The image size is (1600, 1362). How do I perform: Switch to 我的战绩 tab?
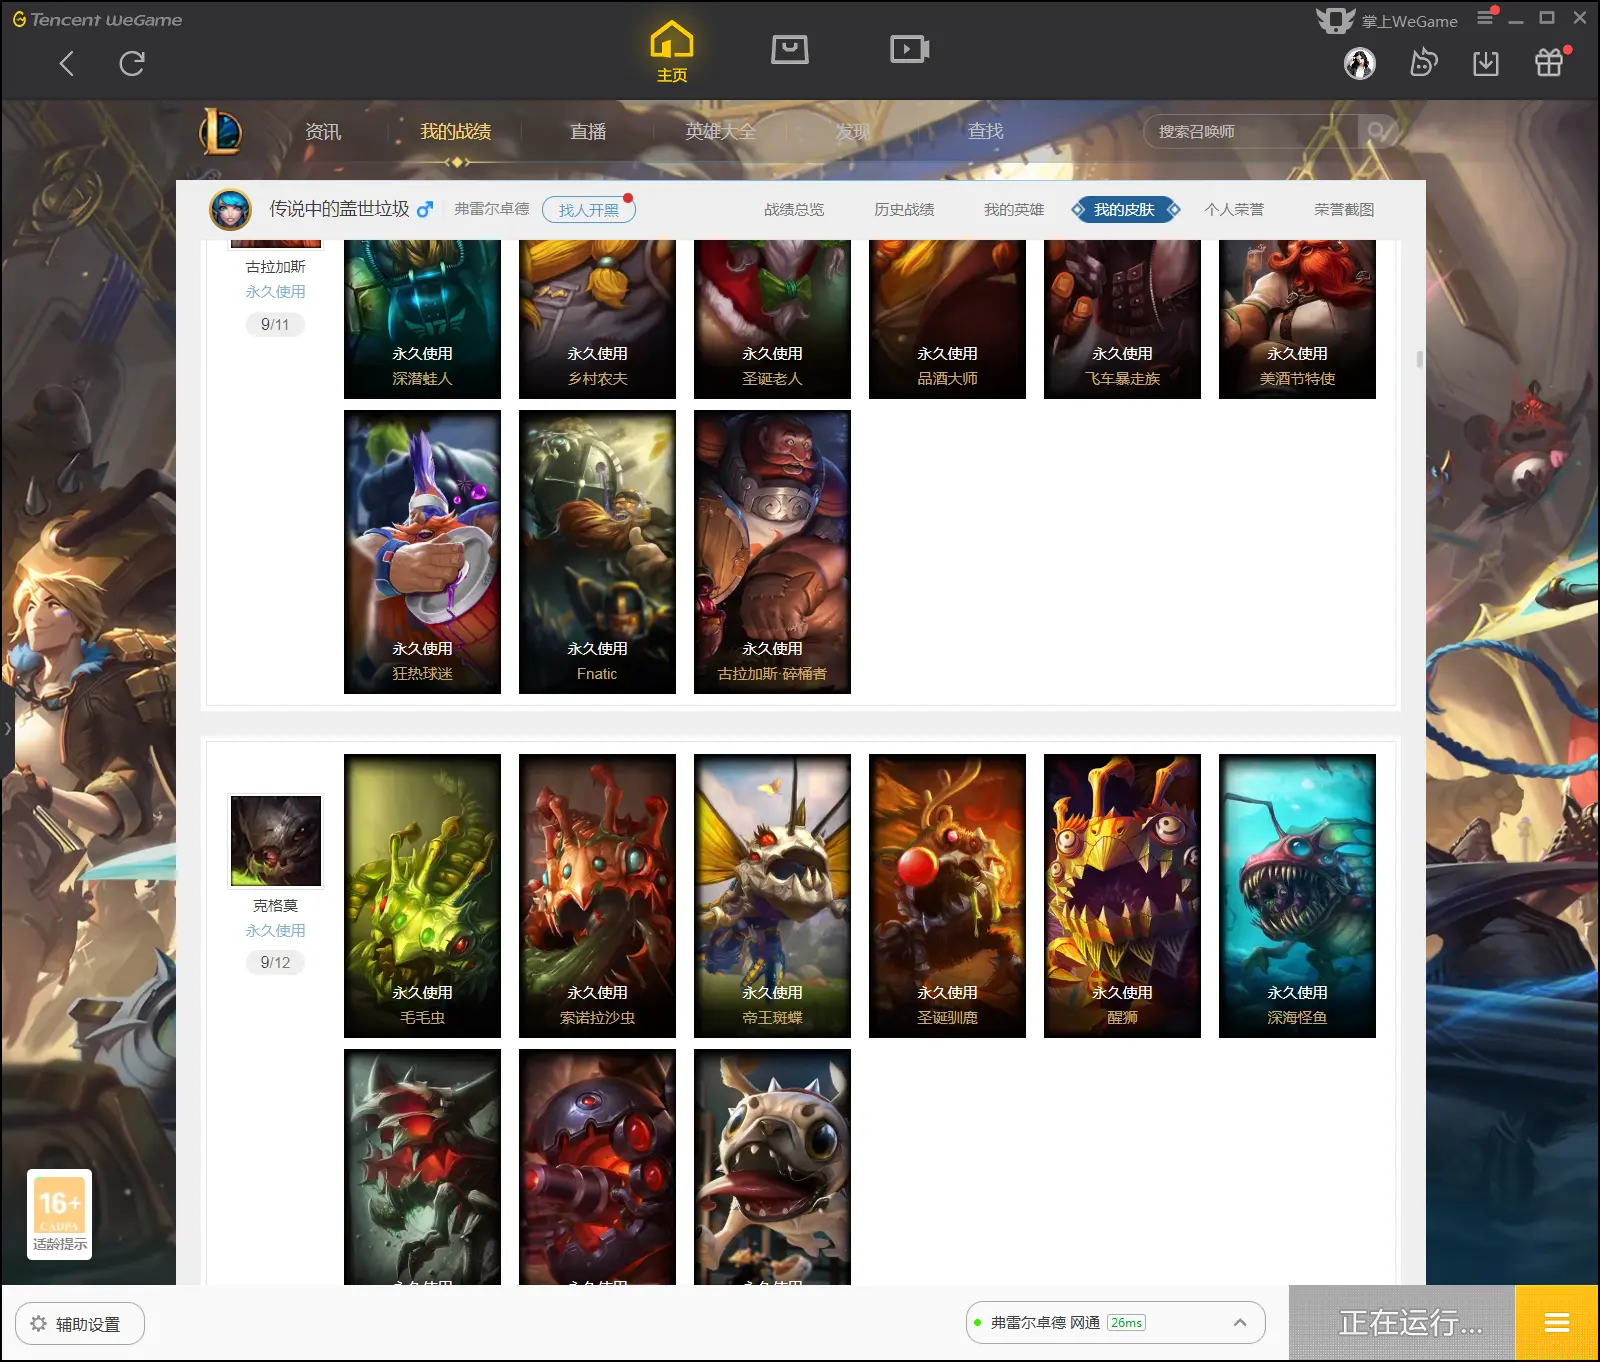pyautogui.click(x=455, y=131)
